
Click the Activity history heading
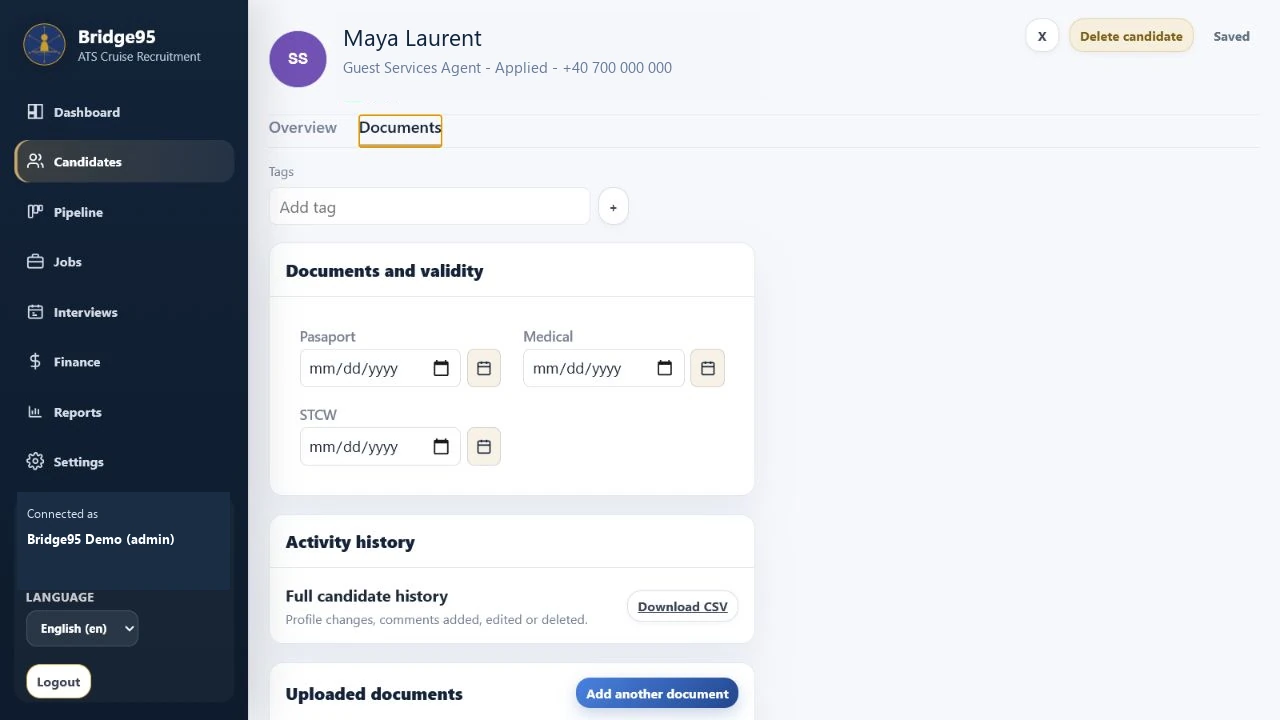(350, 542)
